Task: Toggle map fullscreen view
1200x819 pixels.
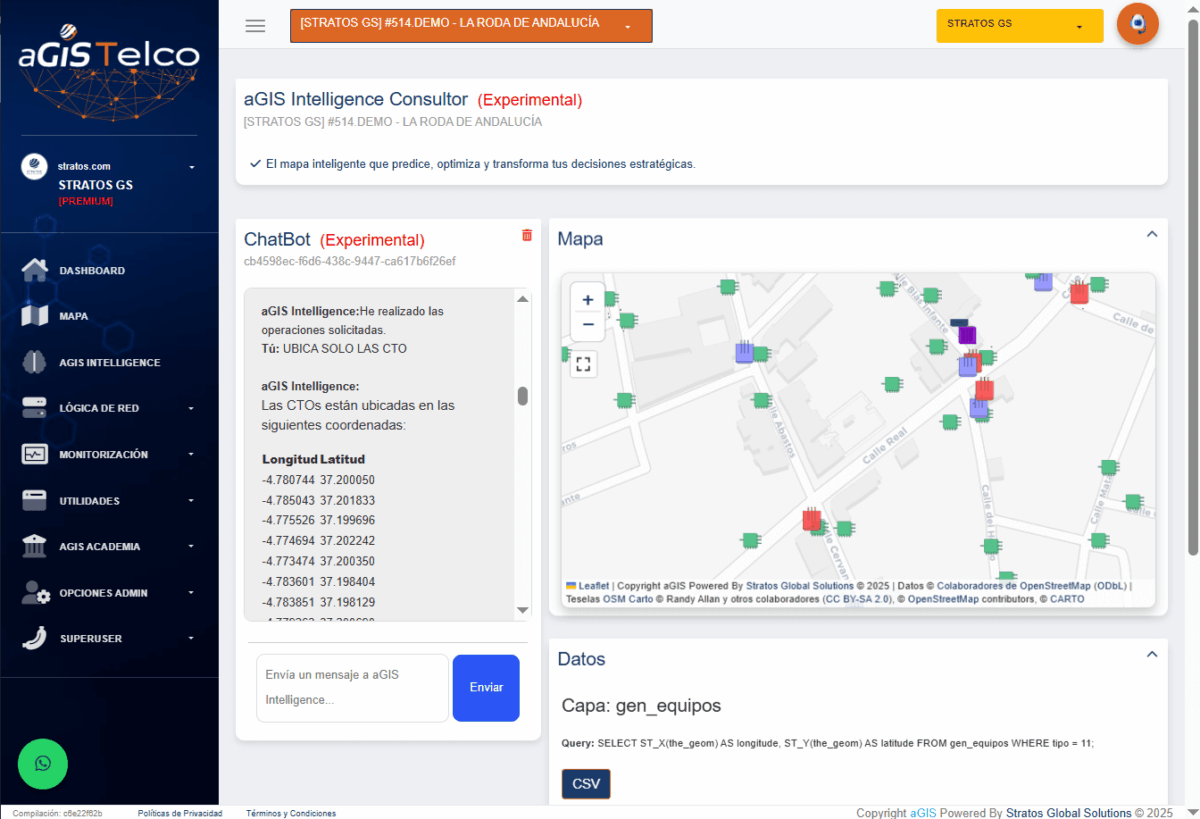Action: point(584,364)
